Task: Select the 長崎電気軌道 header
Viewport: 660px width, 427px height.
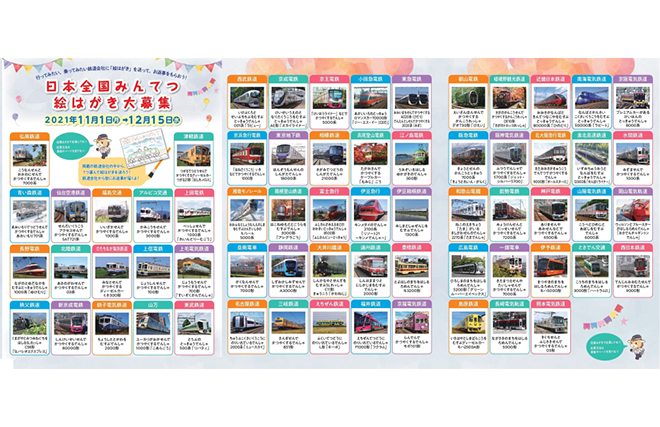Action: pyautogui.click(x=509, y=304)
